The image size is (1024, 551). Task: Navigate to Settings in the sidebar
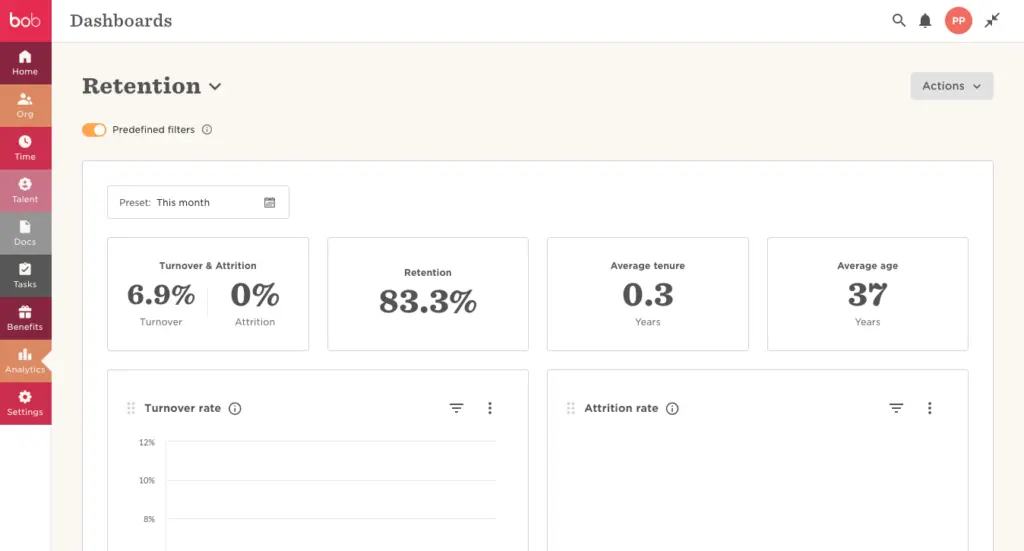click(25, 403)
